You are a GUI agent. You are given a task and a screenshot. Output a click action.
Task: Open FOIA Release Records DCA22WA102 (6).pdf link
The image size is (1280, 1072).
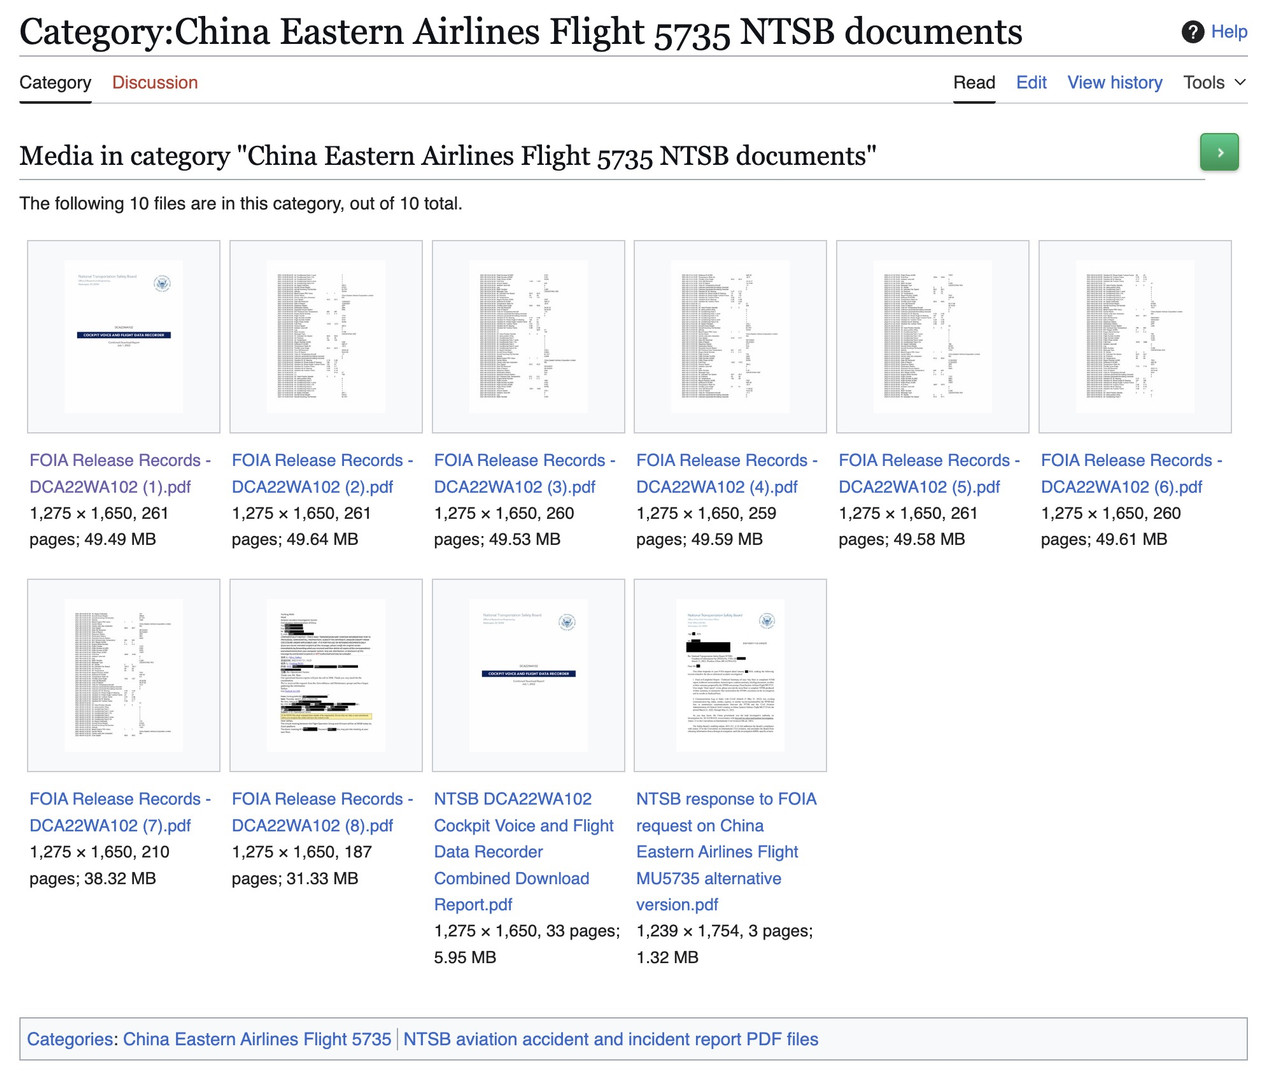1131,473
